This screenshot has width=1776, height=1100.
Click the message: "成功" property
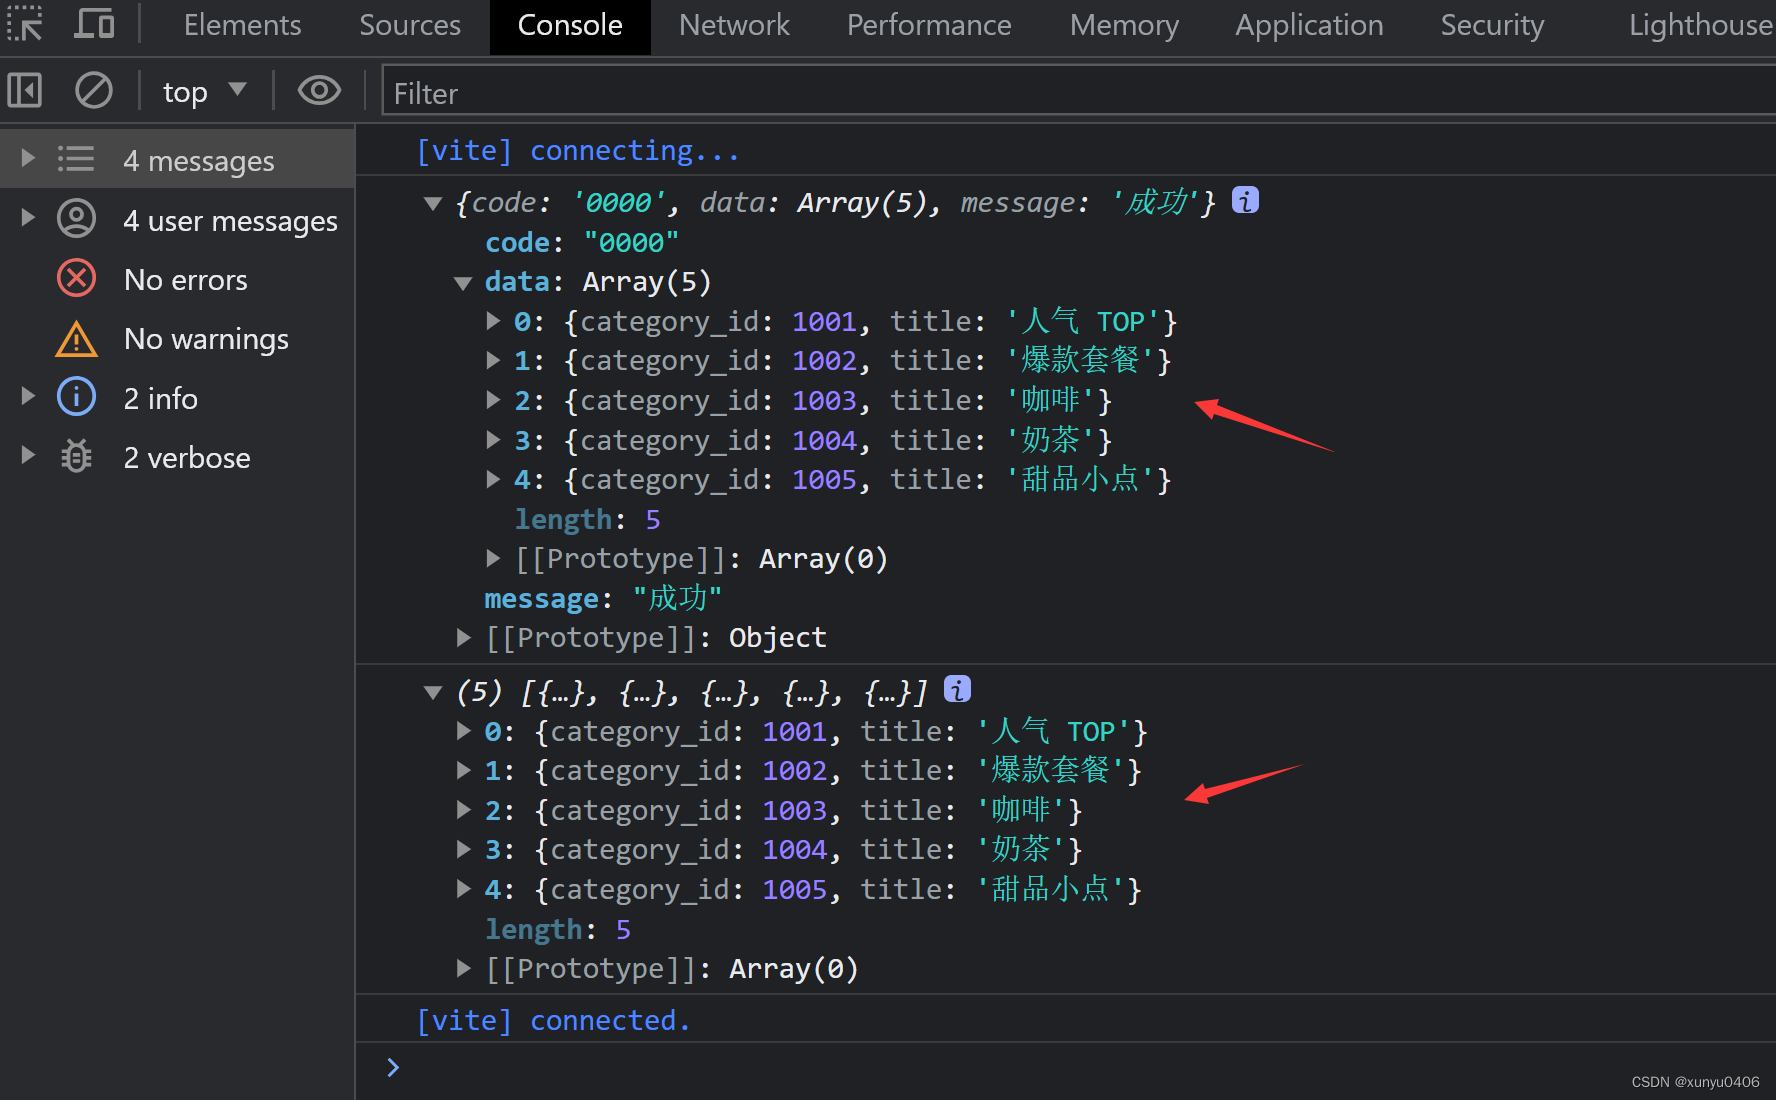point(603,598)
